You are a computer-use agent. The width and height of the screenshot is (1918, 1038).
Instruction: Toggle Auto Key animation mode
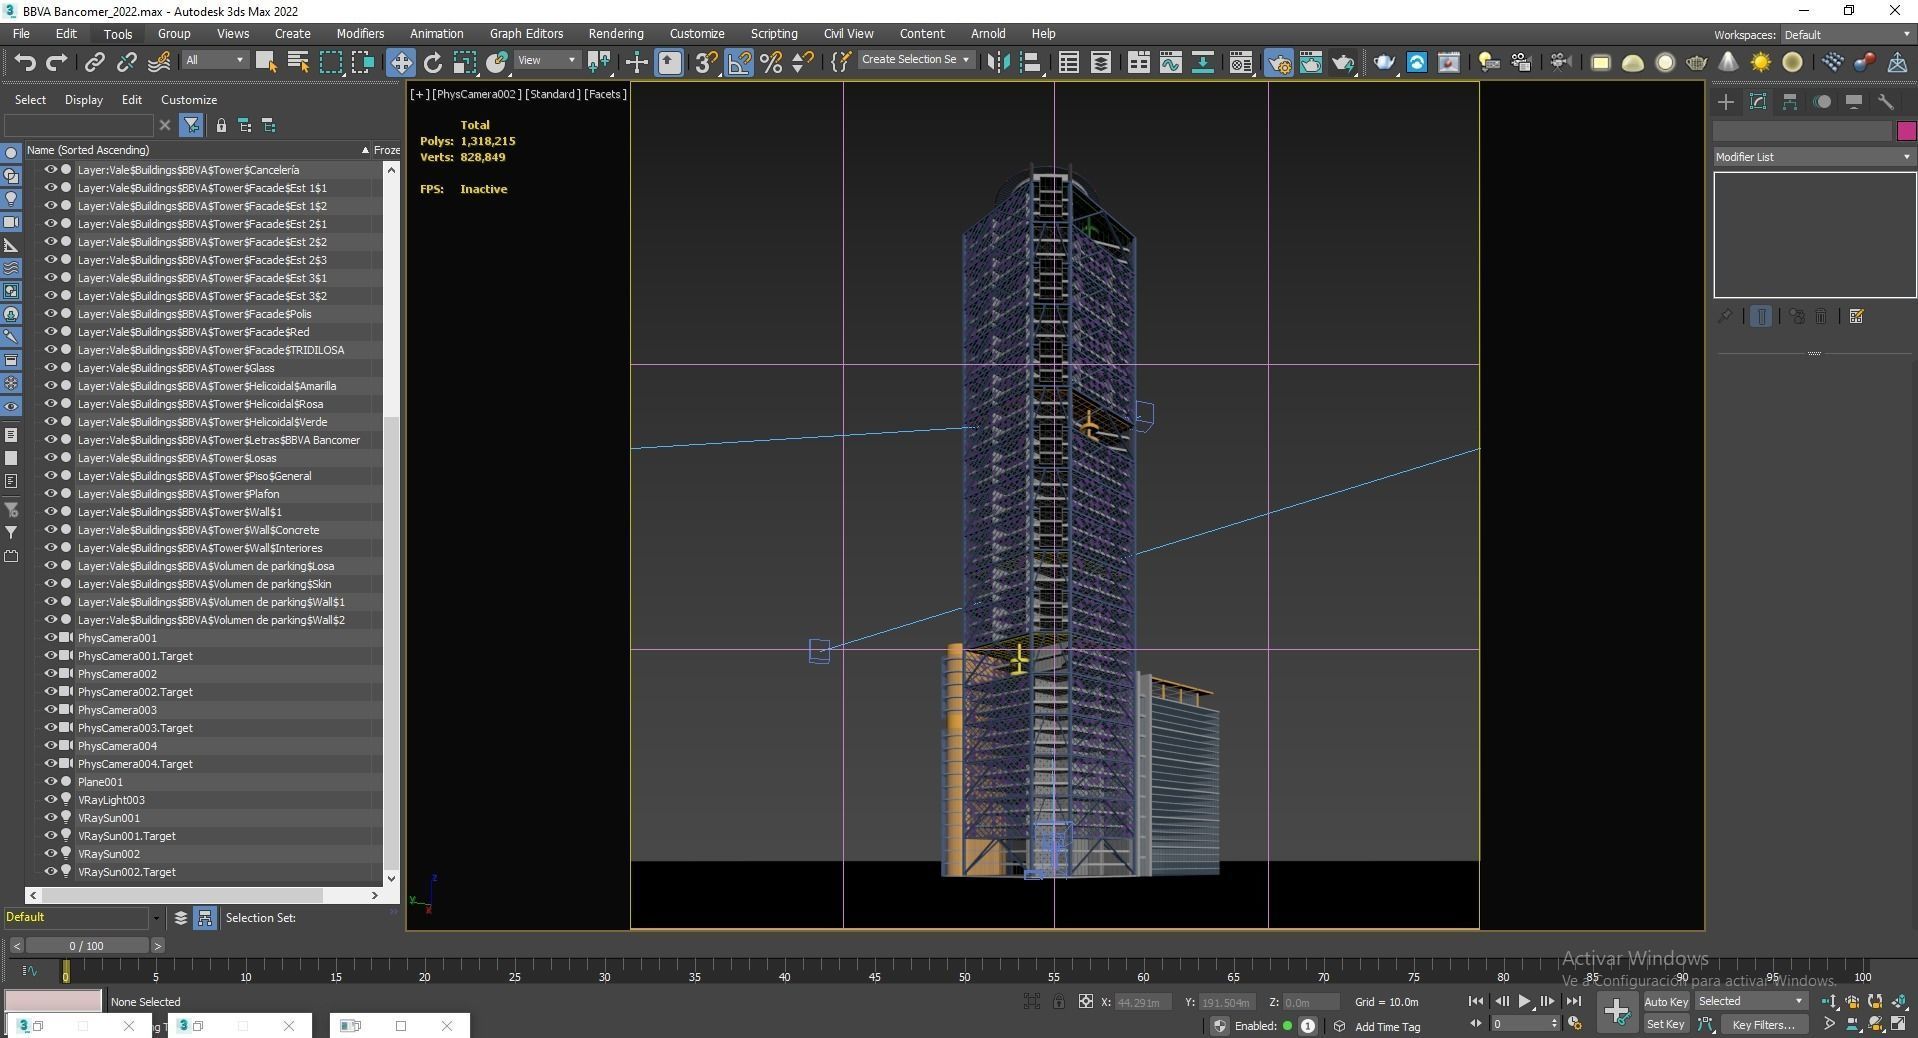(1665, 1001)
